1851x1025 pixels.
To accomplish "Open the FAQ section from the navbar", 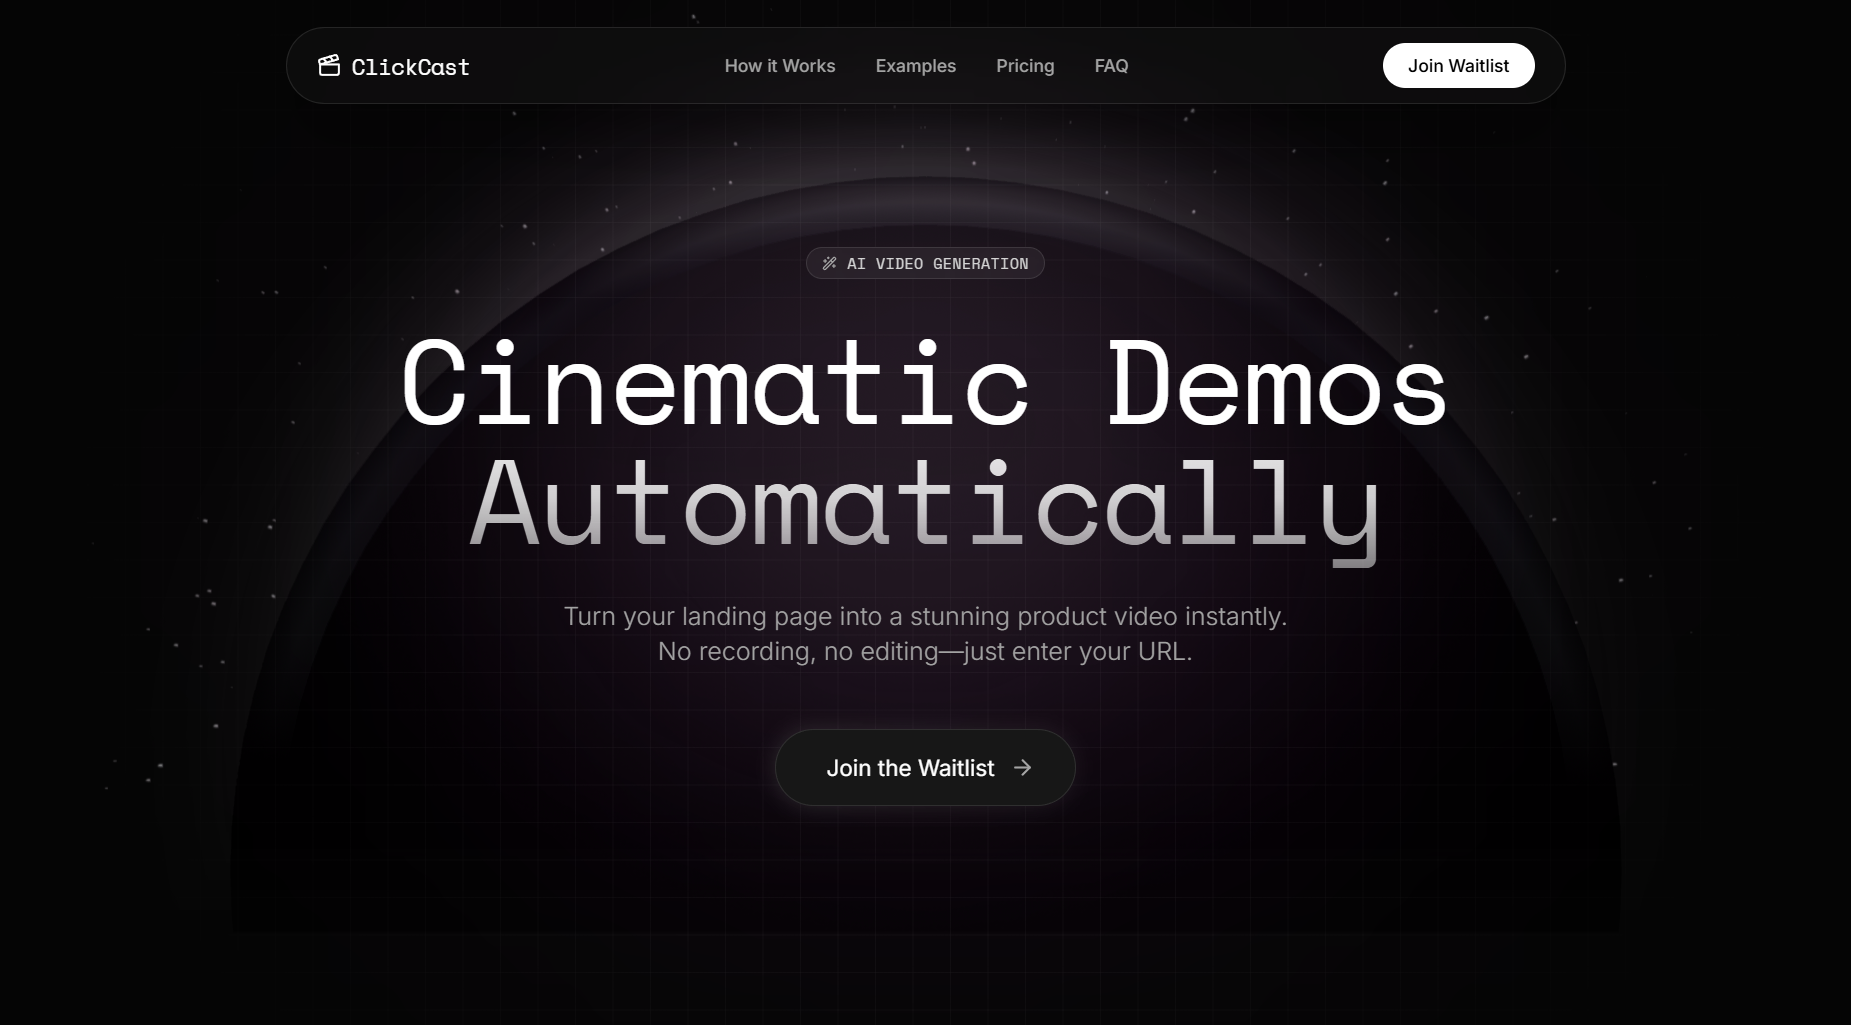I will [1110, 66].
